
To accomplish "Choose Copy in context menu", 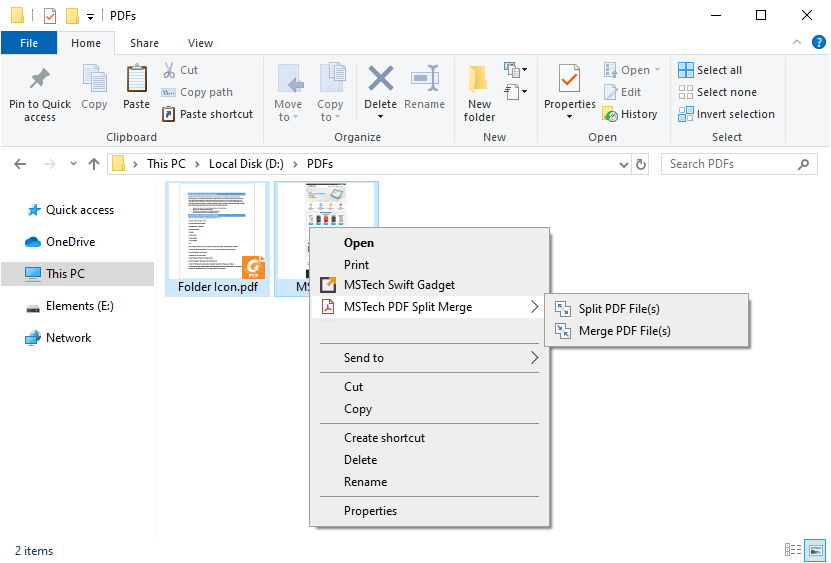I will tap(429, 409).
